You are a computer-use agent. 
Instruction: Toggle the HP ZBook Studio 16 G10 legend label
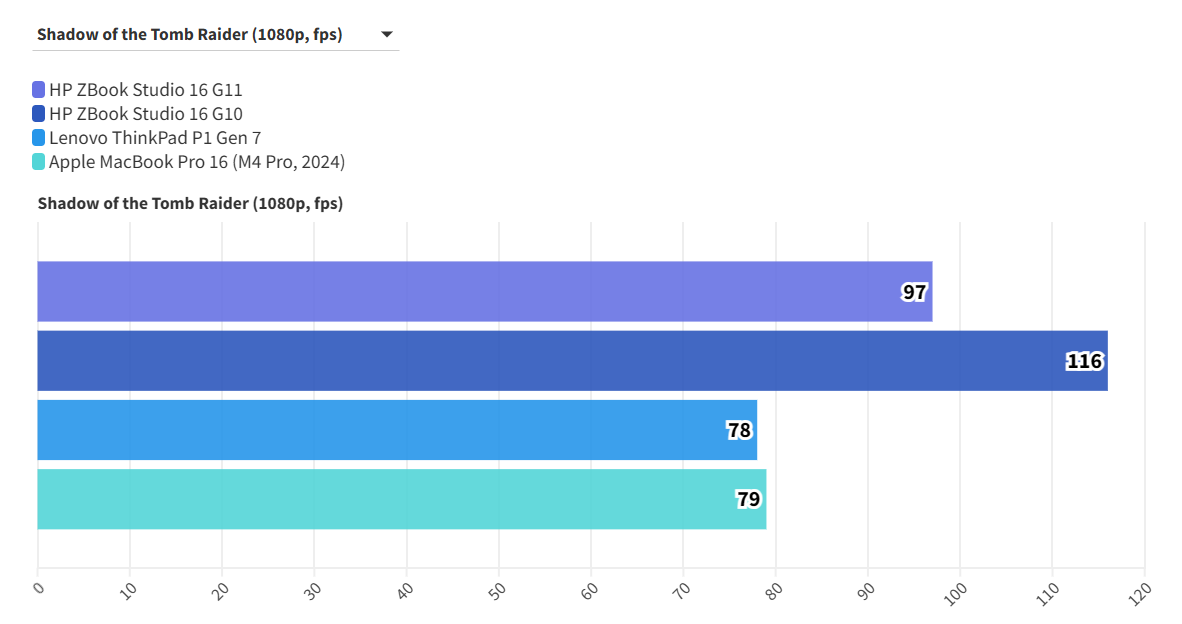(146, 114)
